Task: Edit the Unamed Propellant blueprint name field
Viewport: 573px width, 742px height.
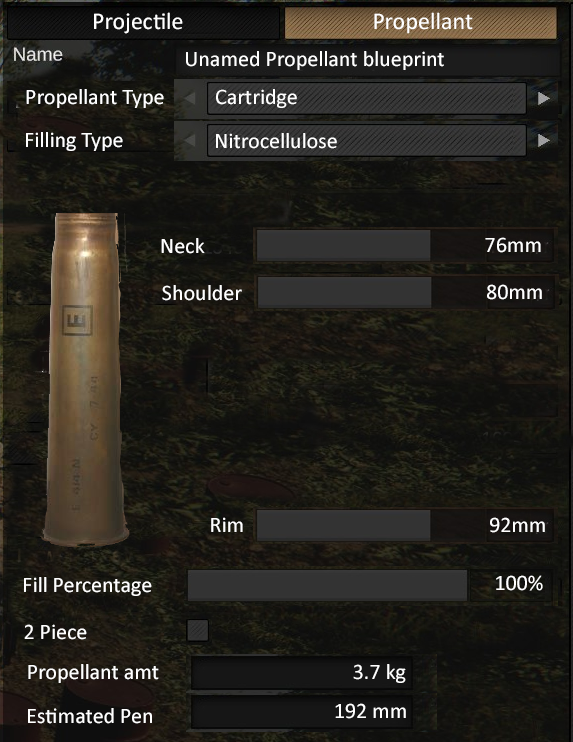Action: point(367,60)
